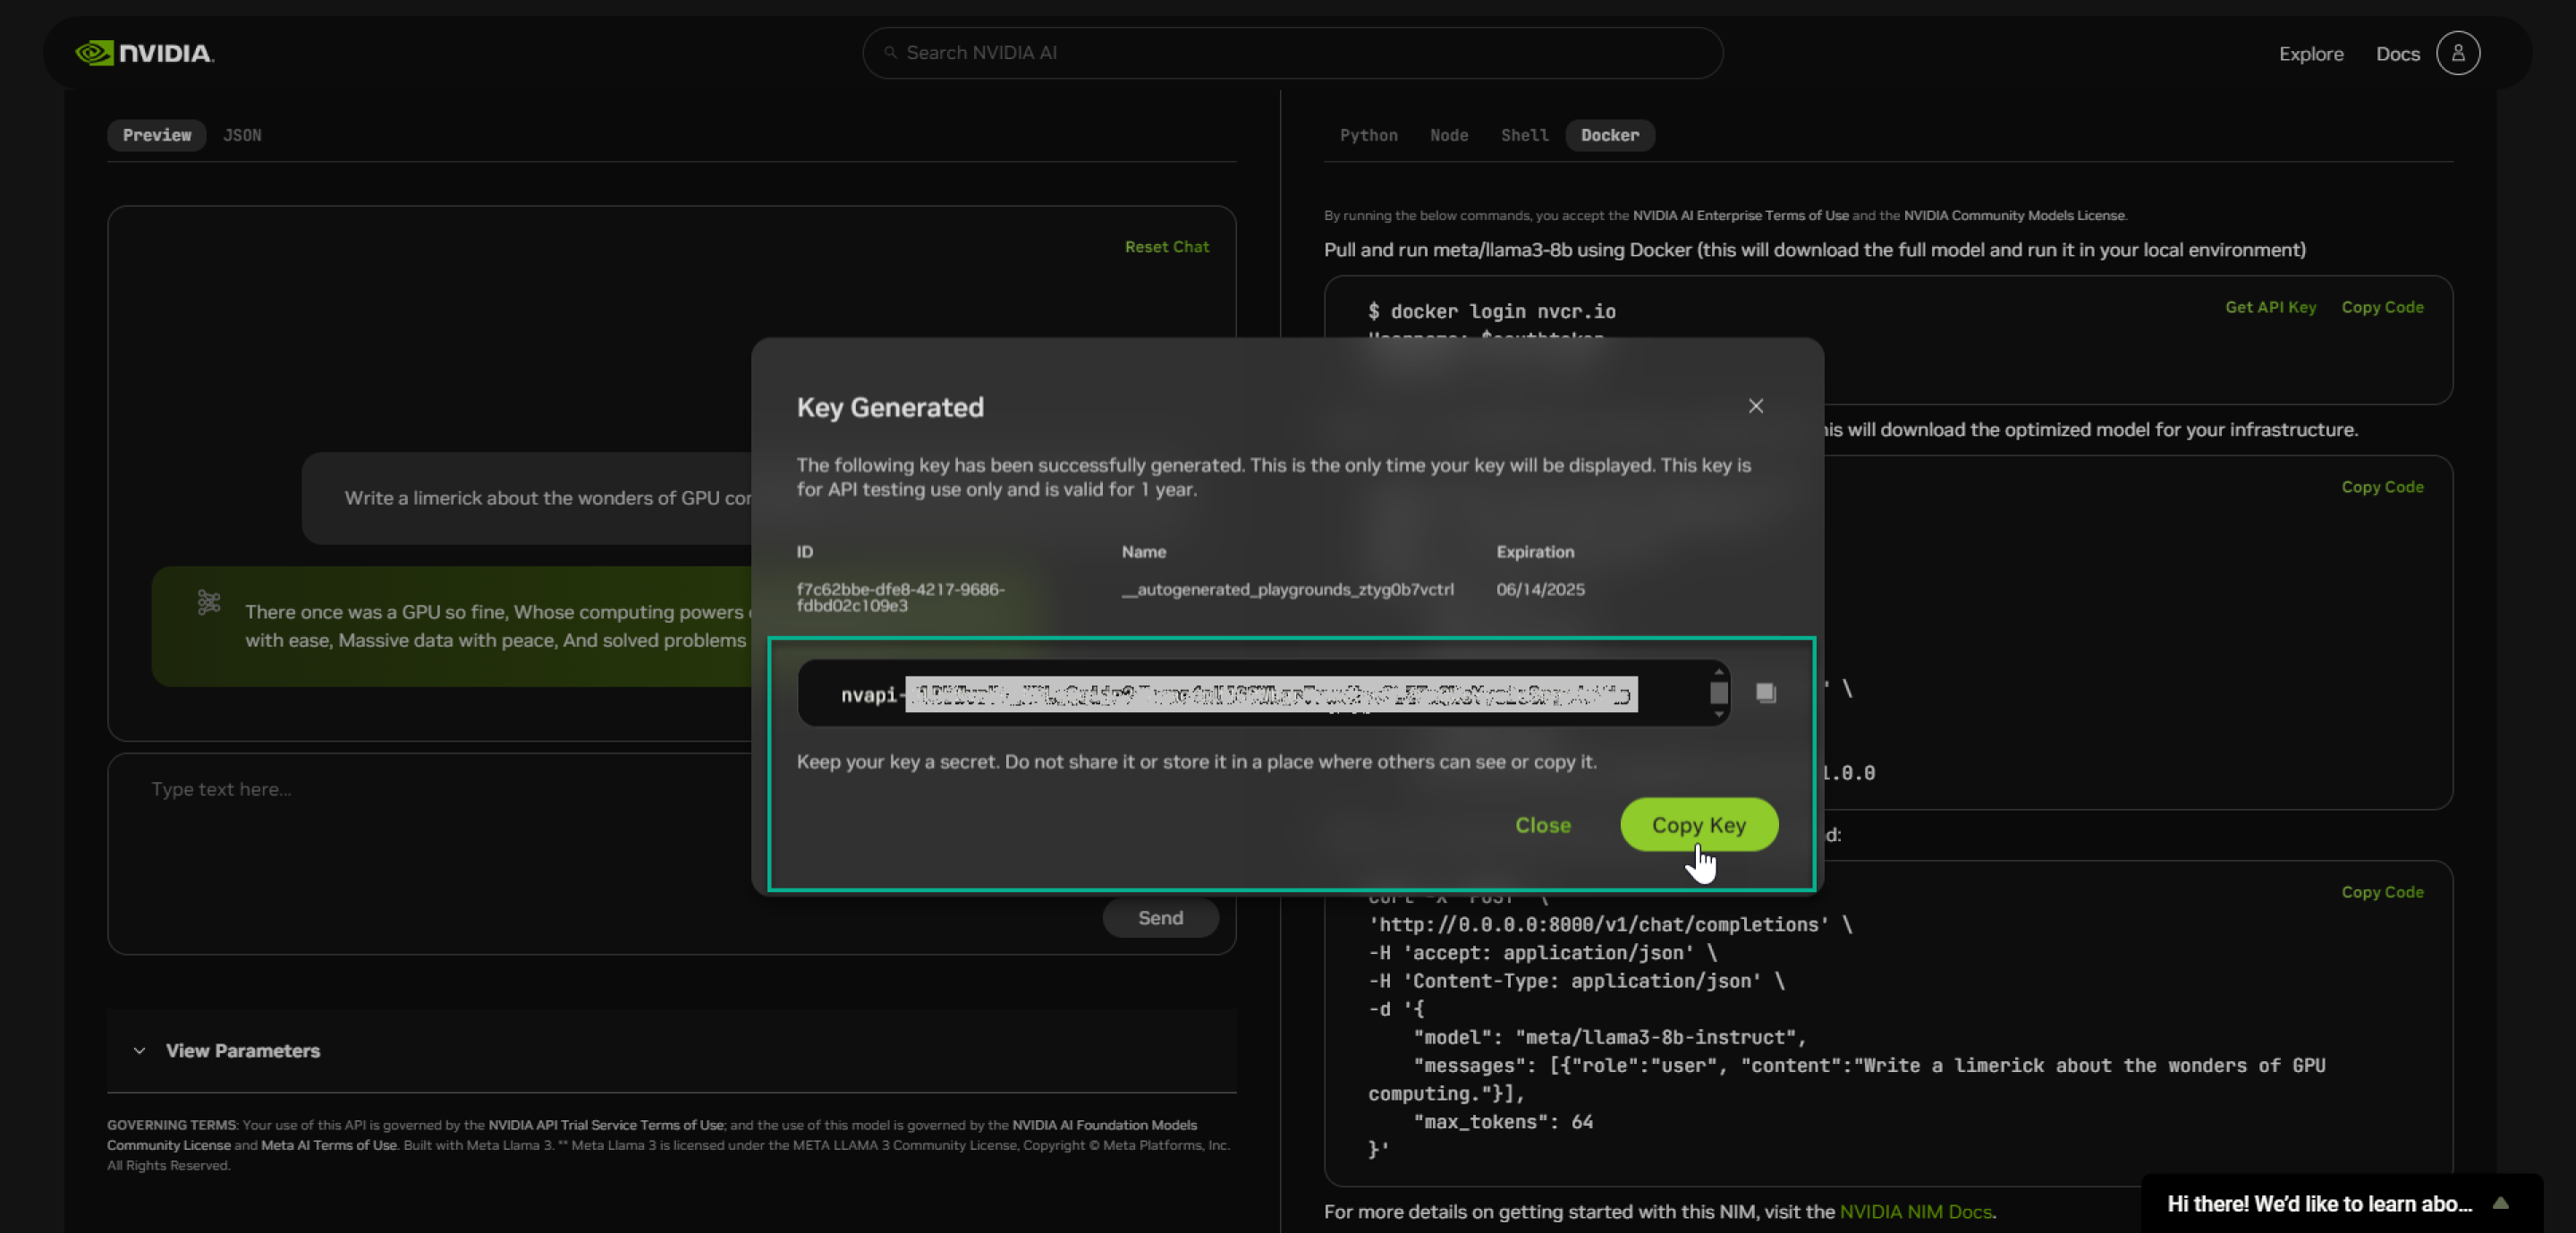Click the Get API Key link
2576x1233 pixels.
click(x=2270, y=307)
